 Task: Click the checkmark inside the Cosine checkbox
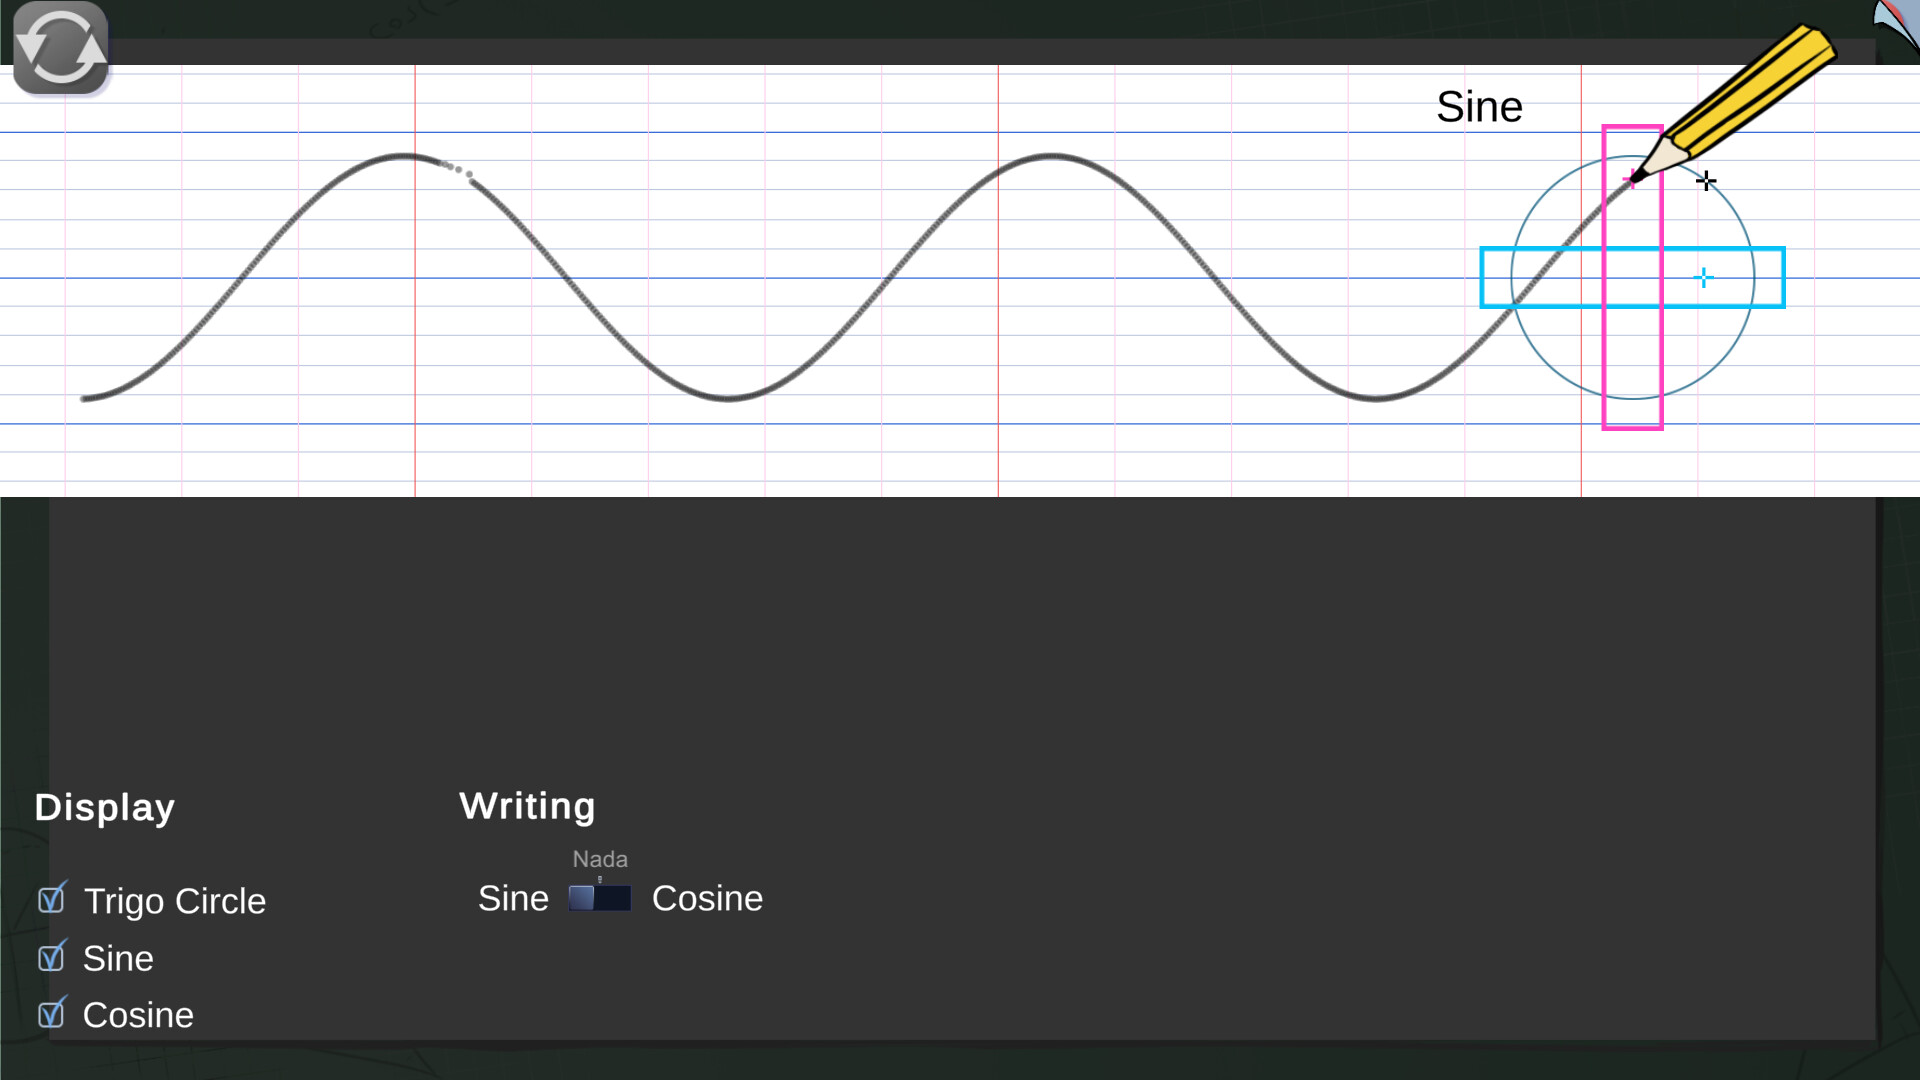click(54, 1013)
